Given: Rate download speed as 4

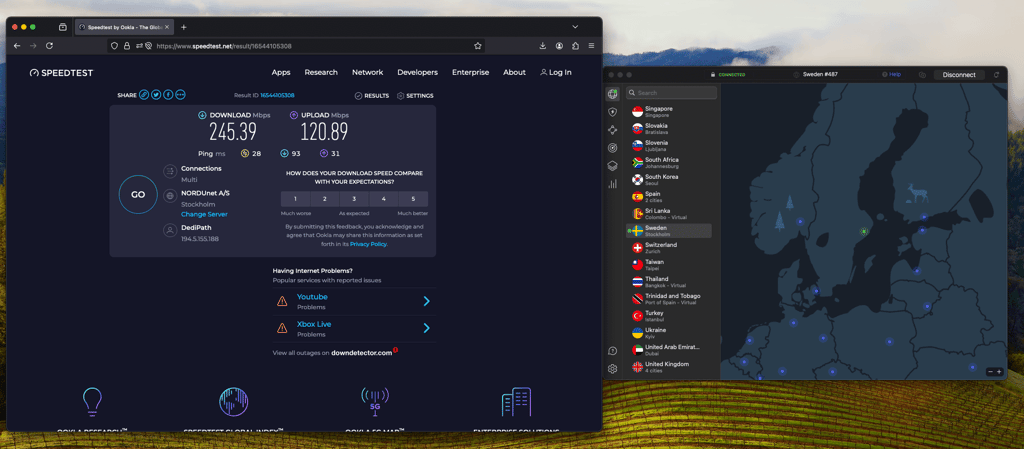Looking at the screenshot, I should [384, 199].
